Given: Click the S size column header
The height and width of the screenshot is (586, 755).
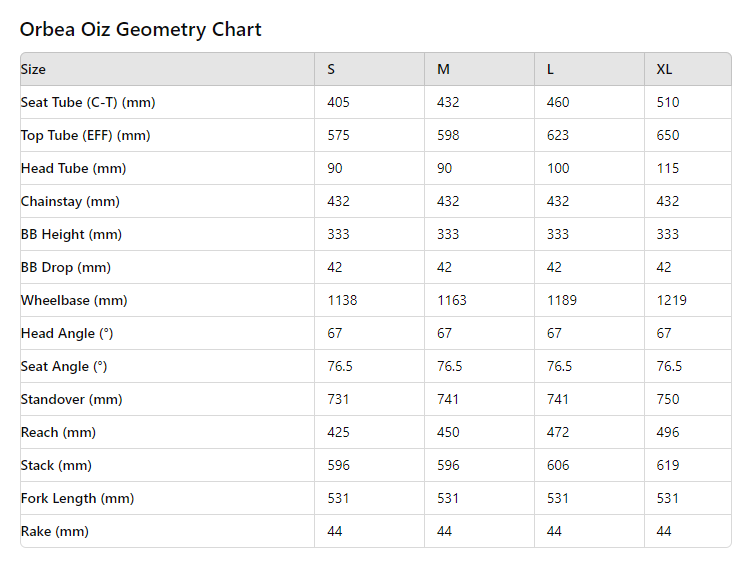Looking at the screenshot, I should (331, 69).
